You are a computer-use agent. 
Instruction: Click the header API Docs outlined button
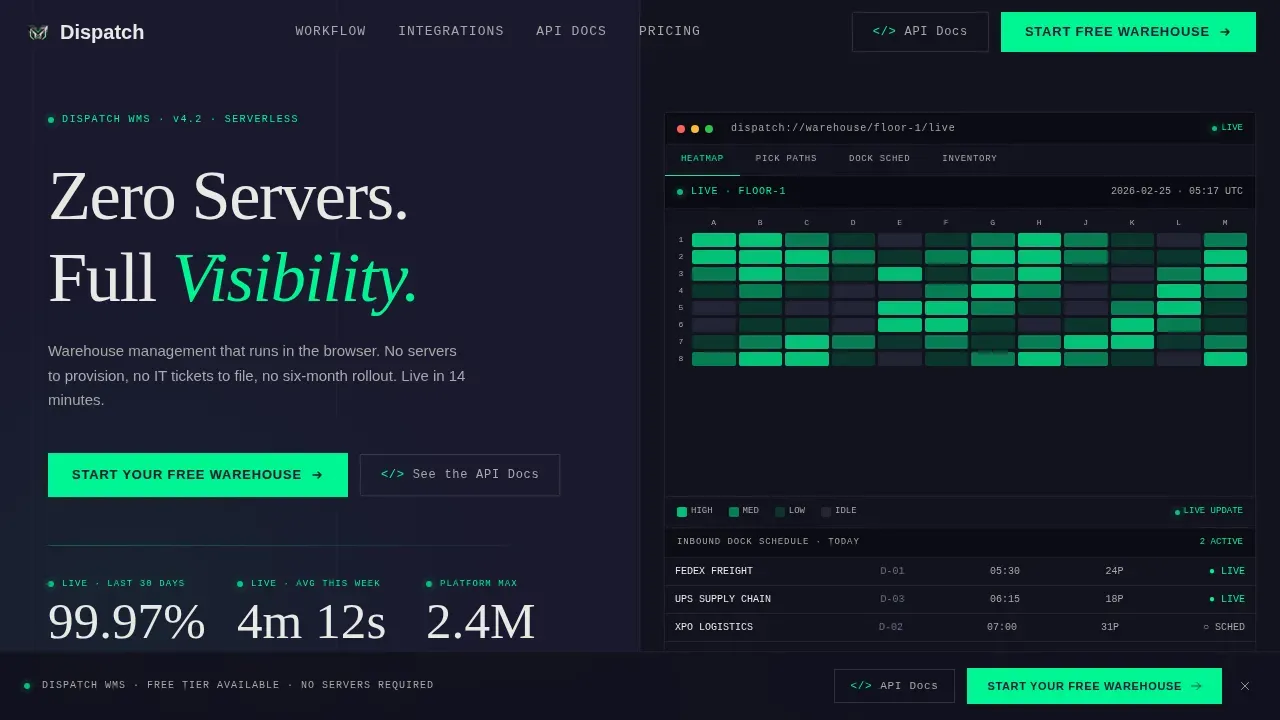(920, 32)
